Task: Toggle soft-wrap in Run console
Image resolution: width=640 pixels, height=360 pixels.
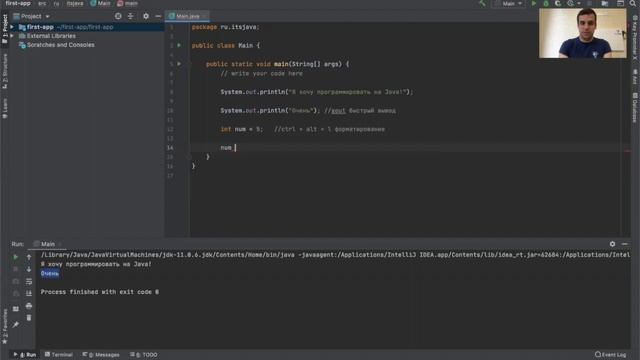Action: (x=29, y=282)
